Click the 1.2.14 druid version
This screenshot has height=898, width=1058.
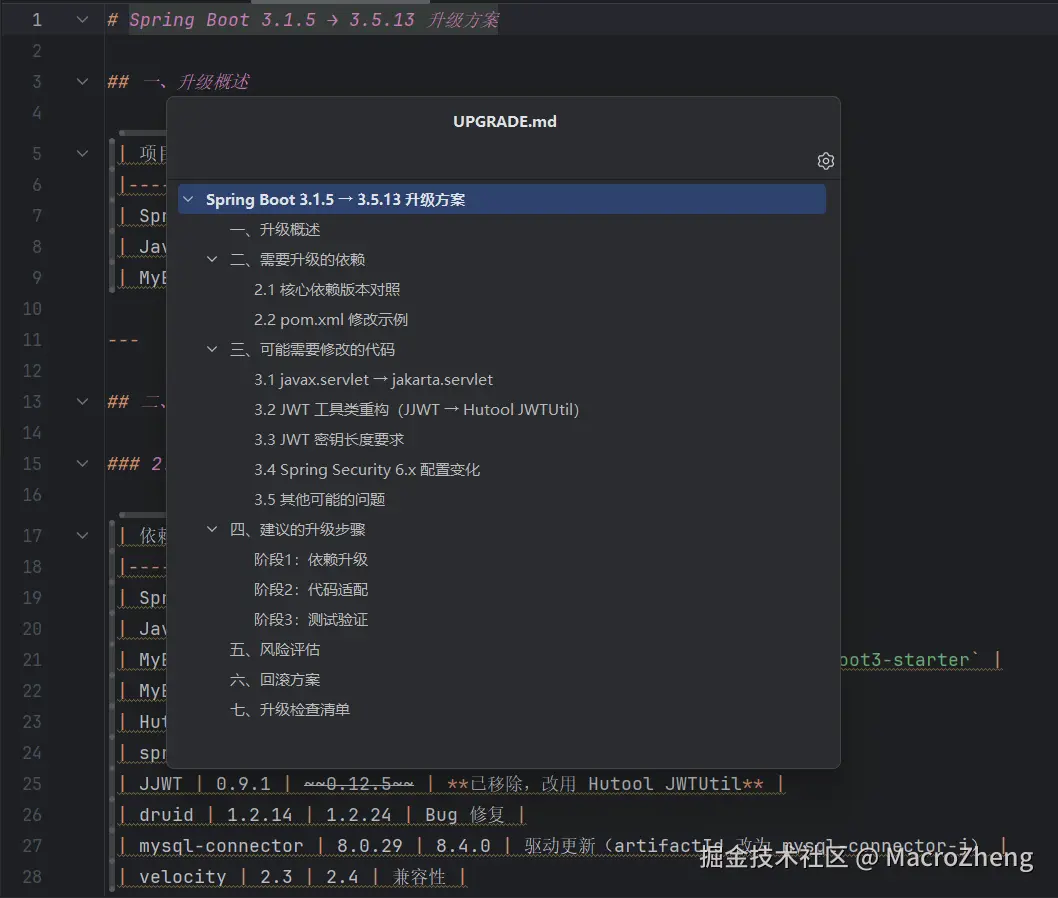pyautogui.click(x=260, y=814)
